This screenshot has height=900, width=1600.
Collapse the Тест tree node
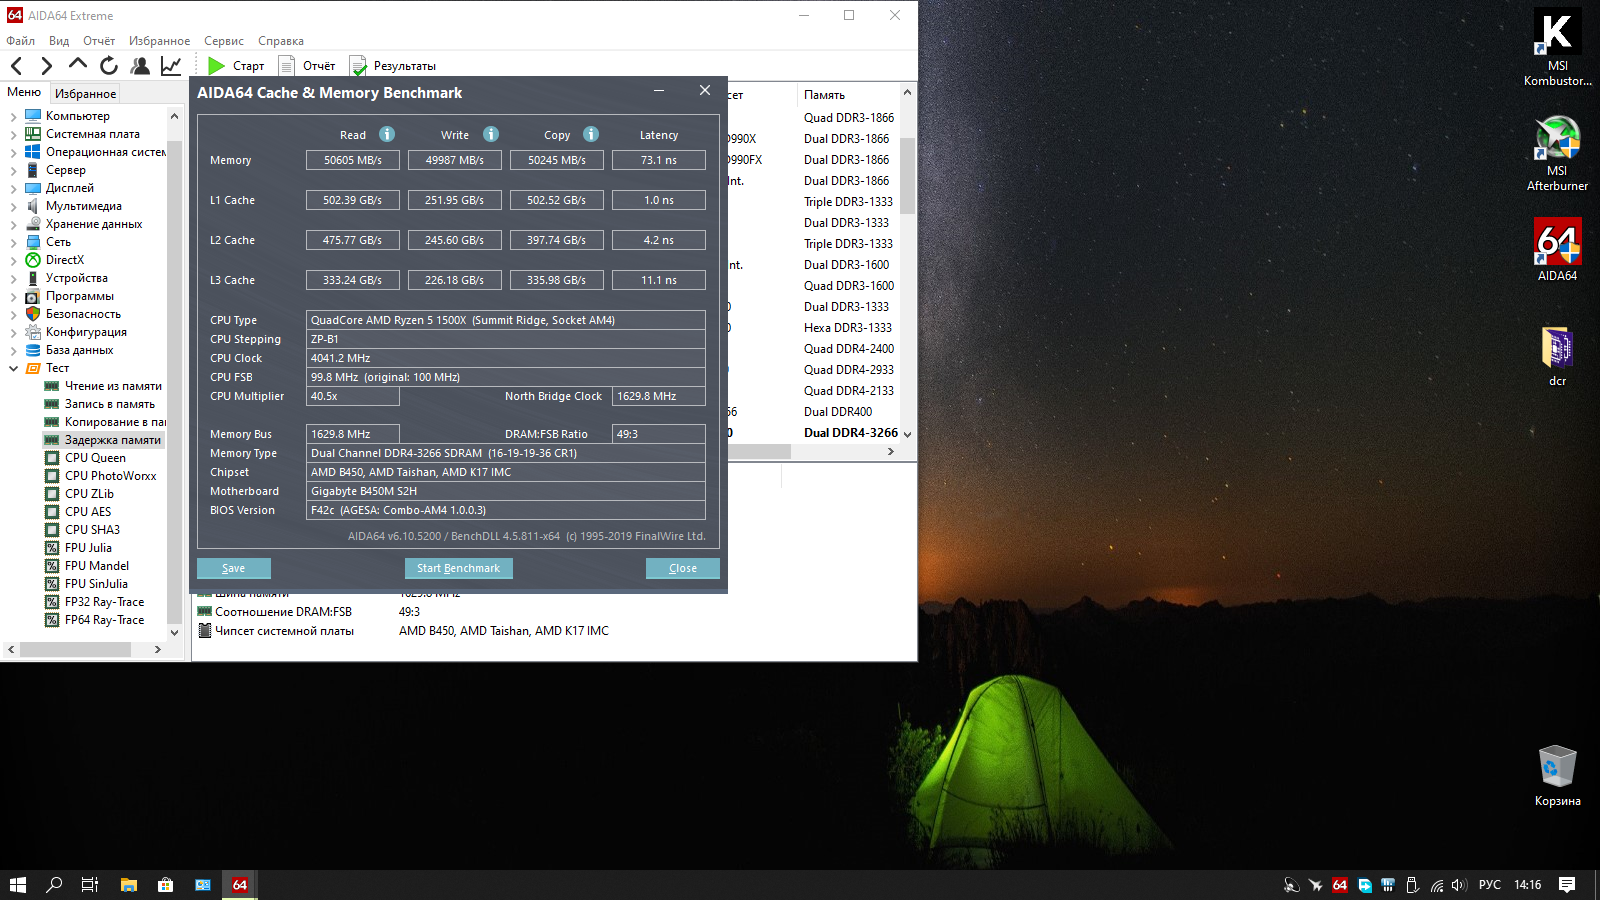click(x=14, y=368)
